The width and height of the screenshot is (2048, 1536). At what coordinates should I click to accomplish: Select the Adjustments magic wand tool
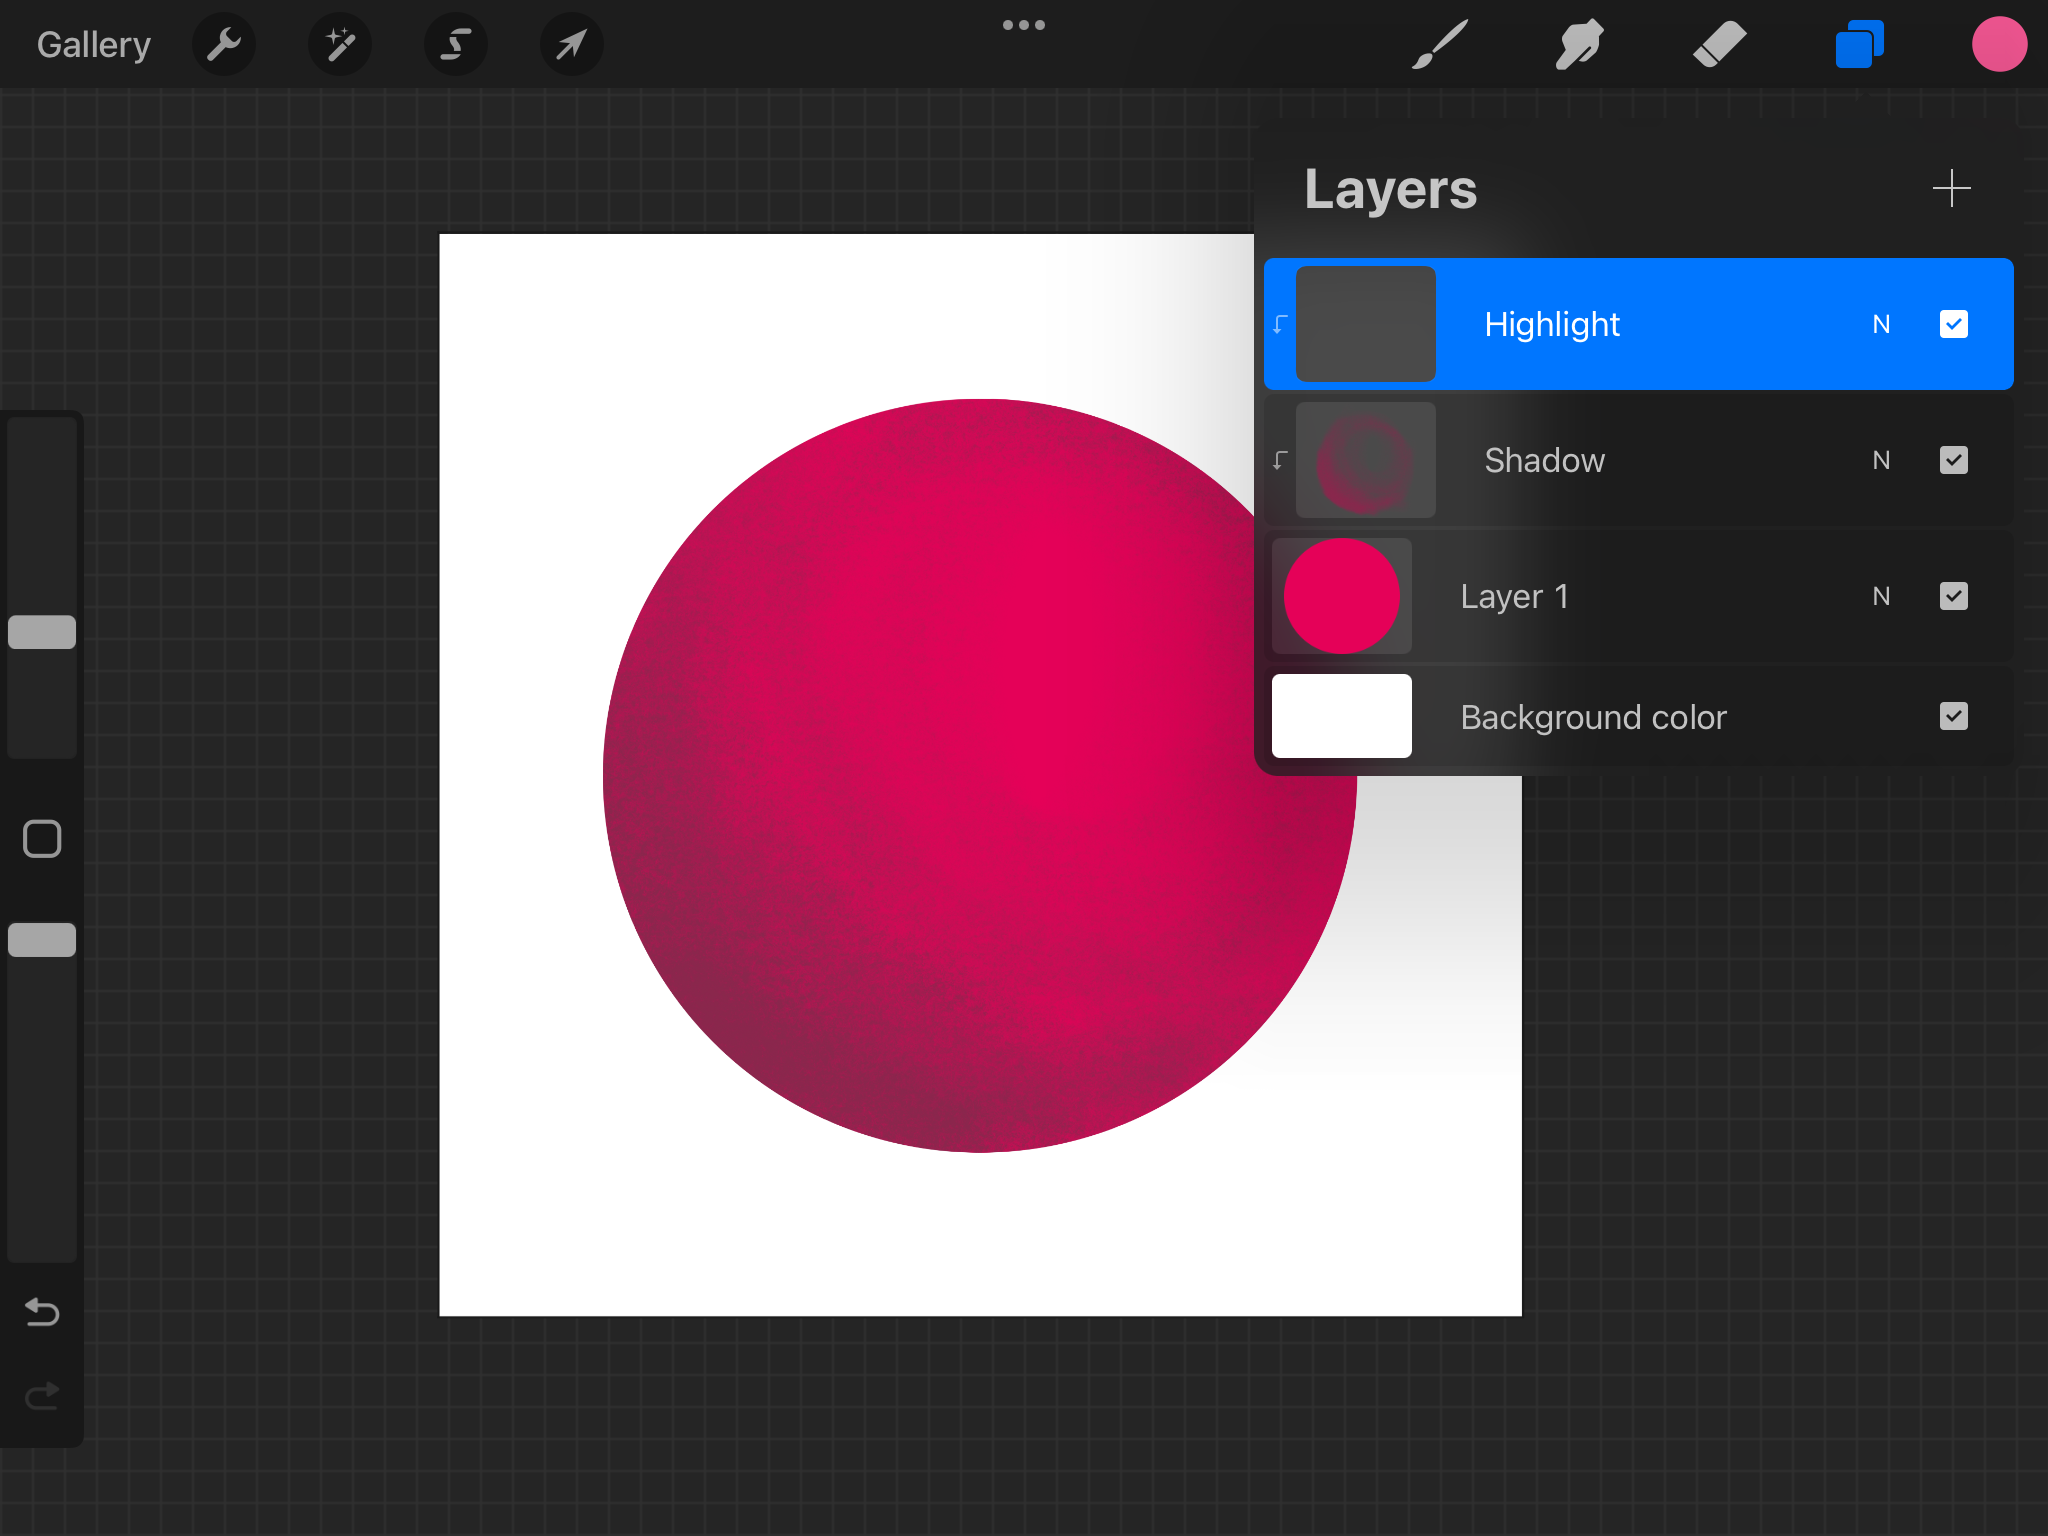coord(339,44)
